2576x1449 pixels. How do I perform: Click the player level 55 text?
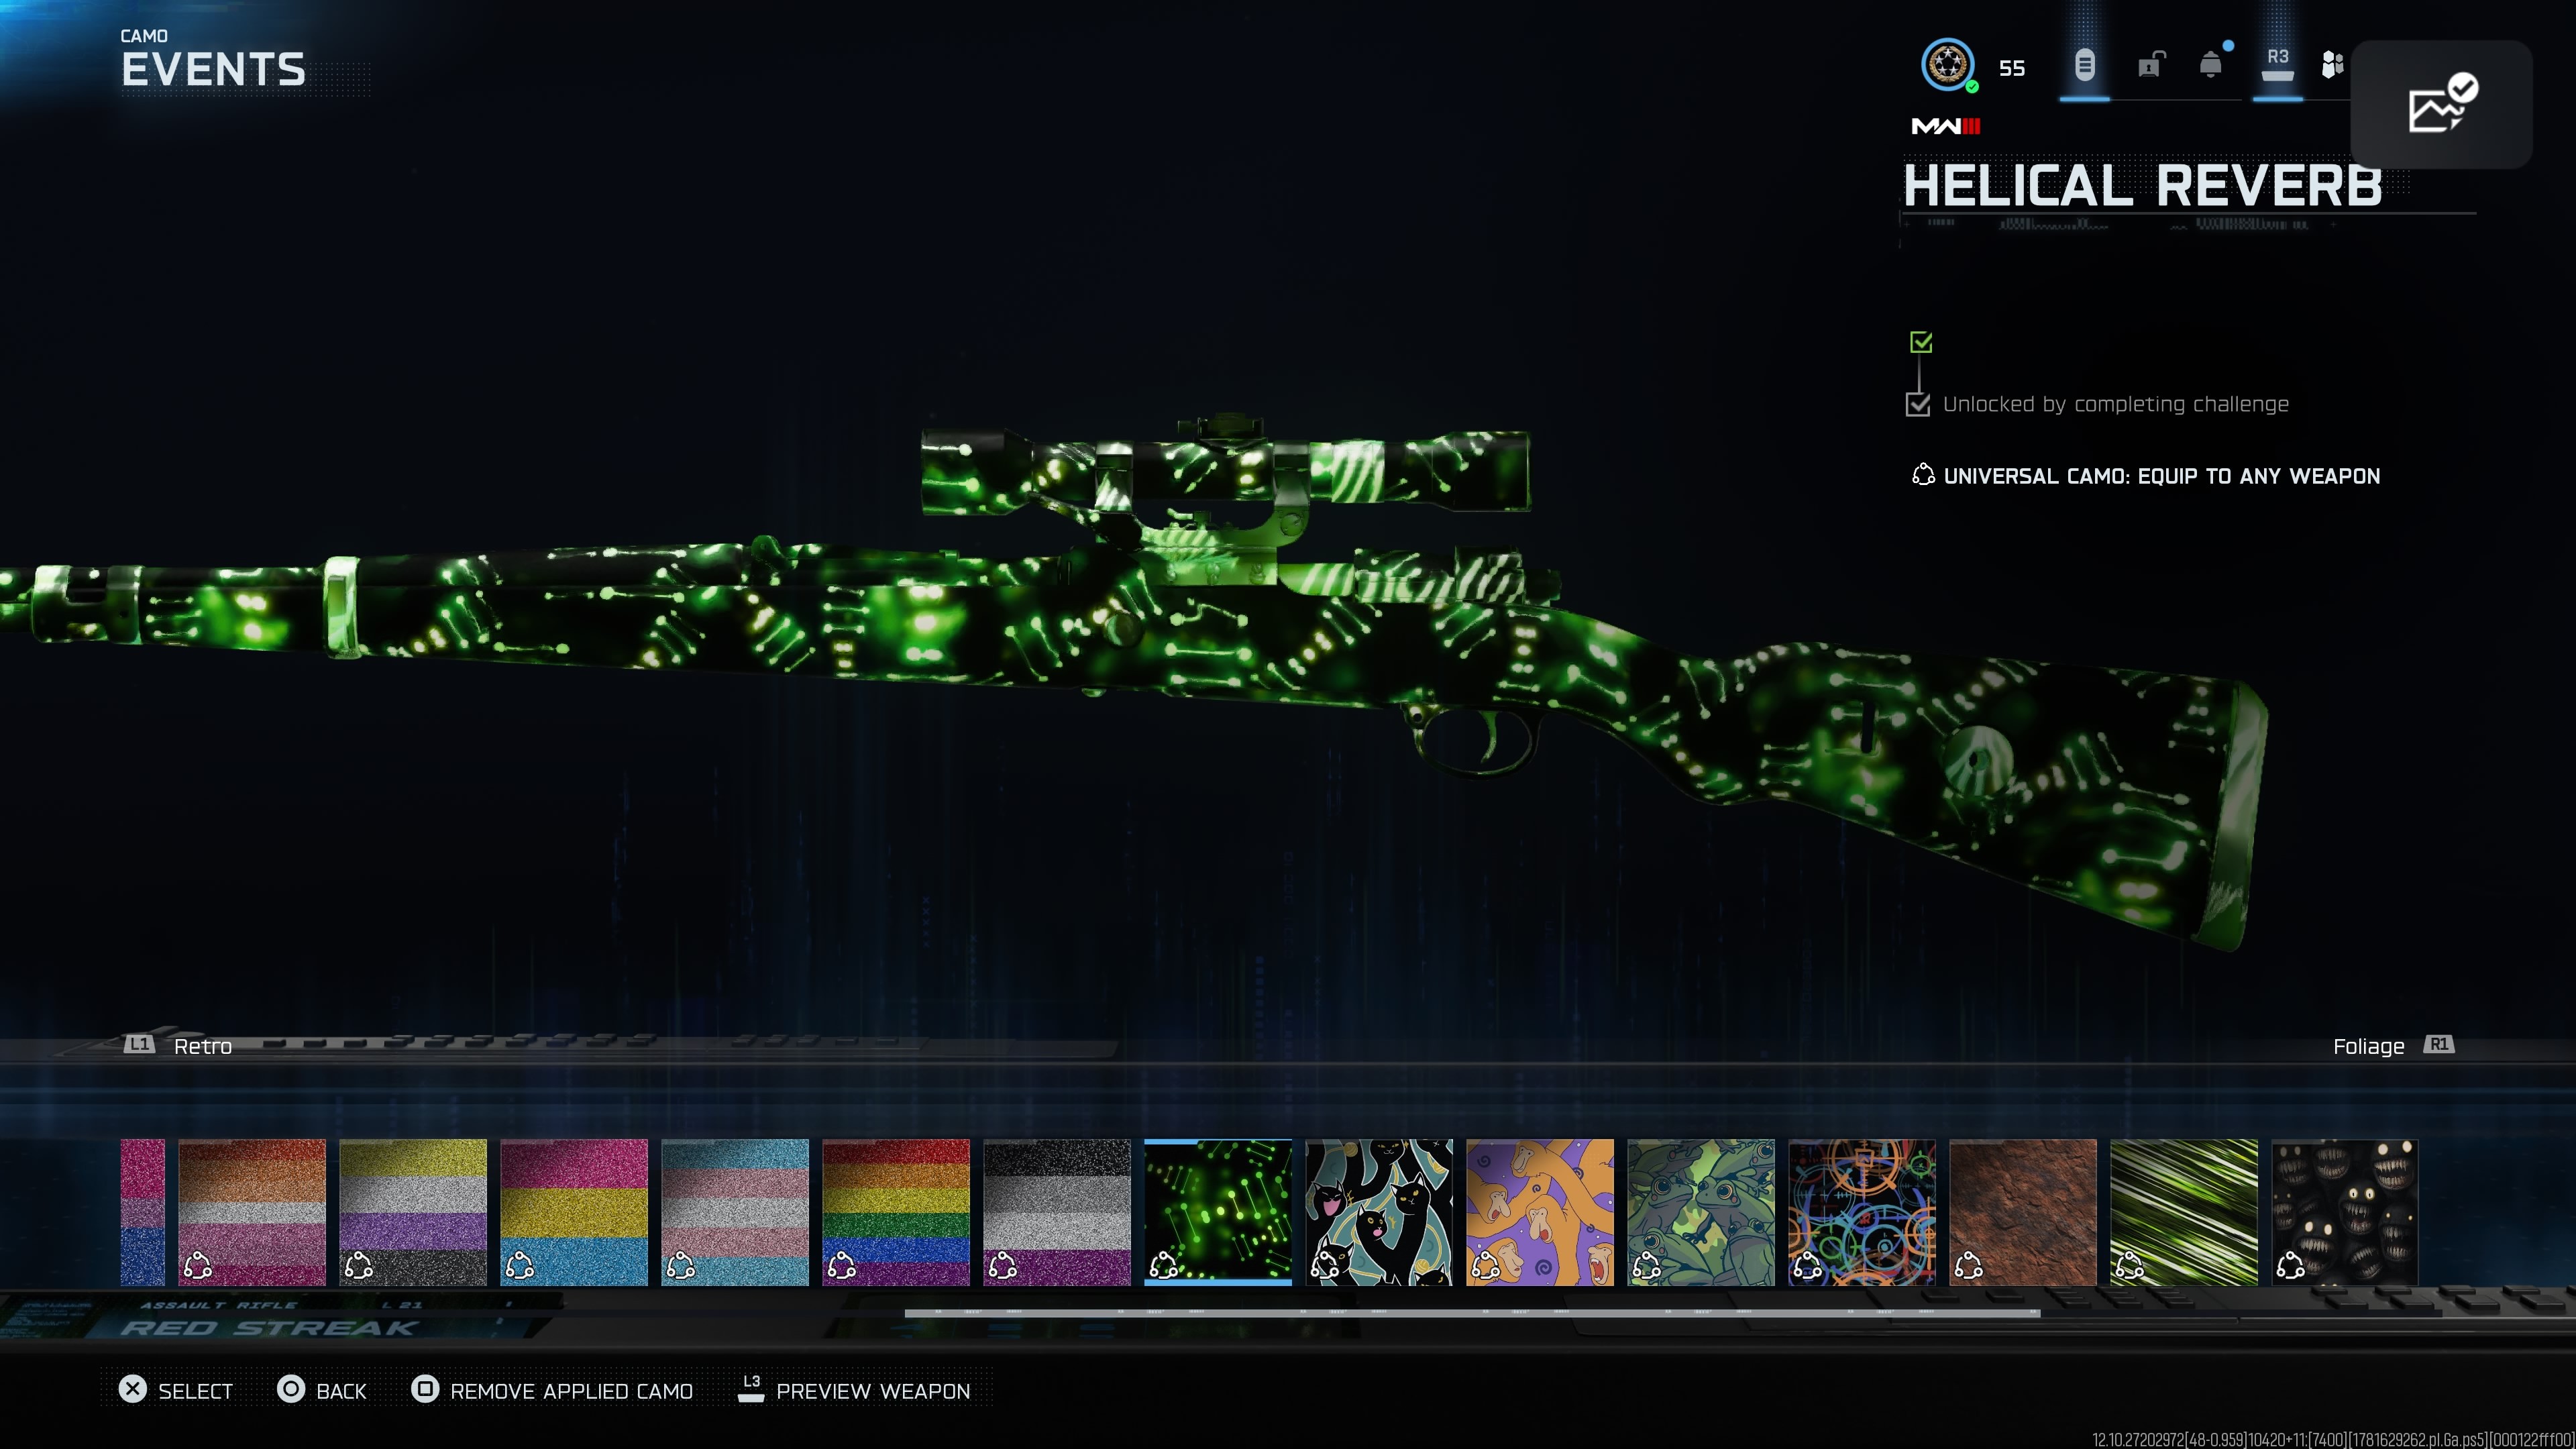(x=2012, y=68)
